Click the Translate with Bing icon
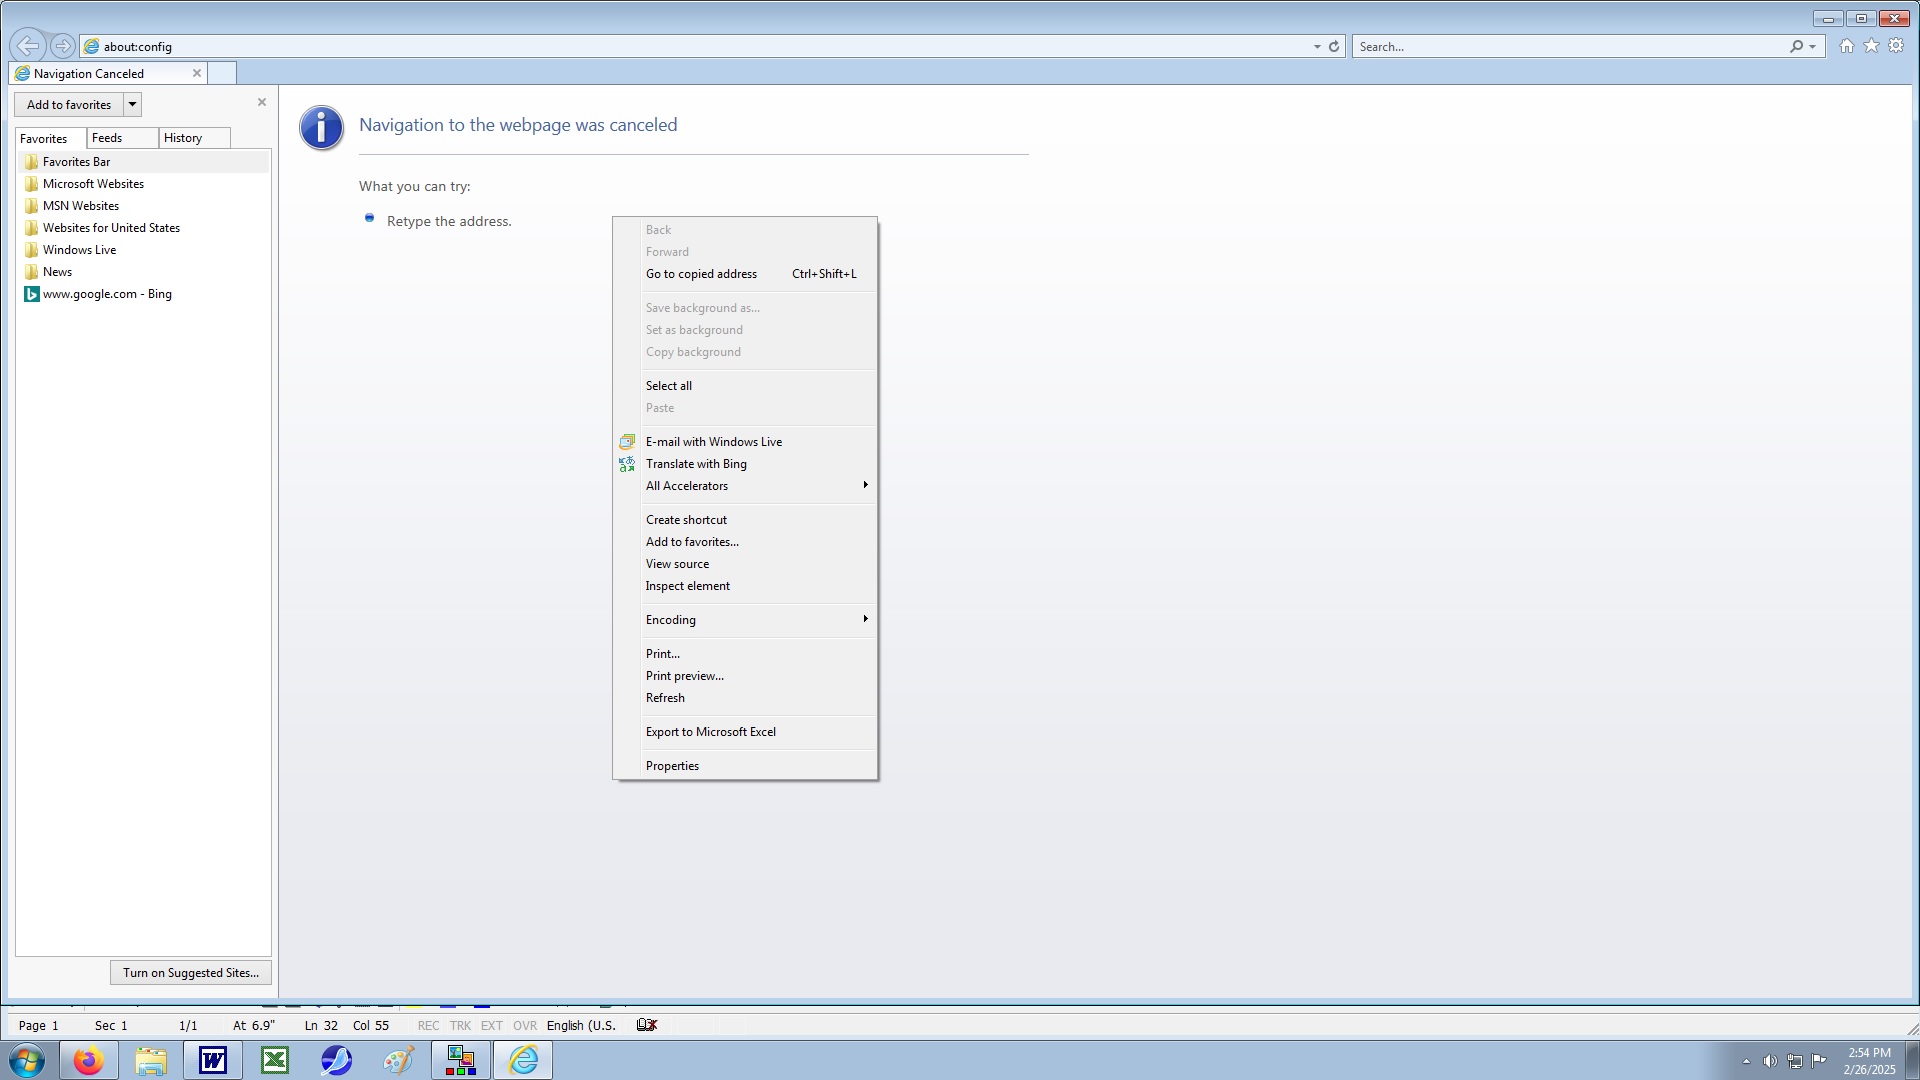The height and width of the screenshot is (1080, 1920). point(627,464)
